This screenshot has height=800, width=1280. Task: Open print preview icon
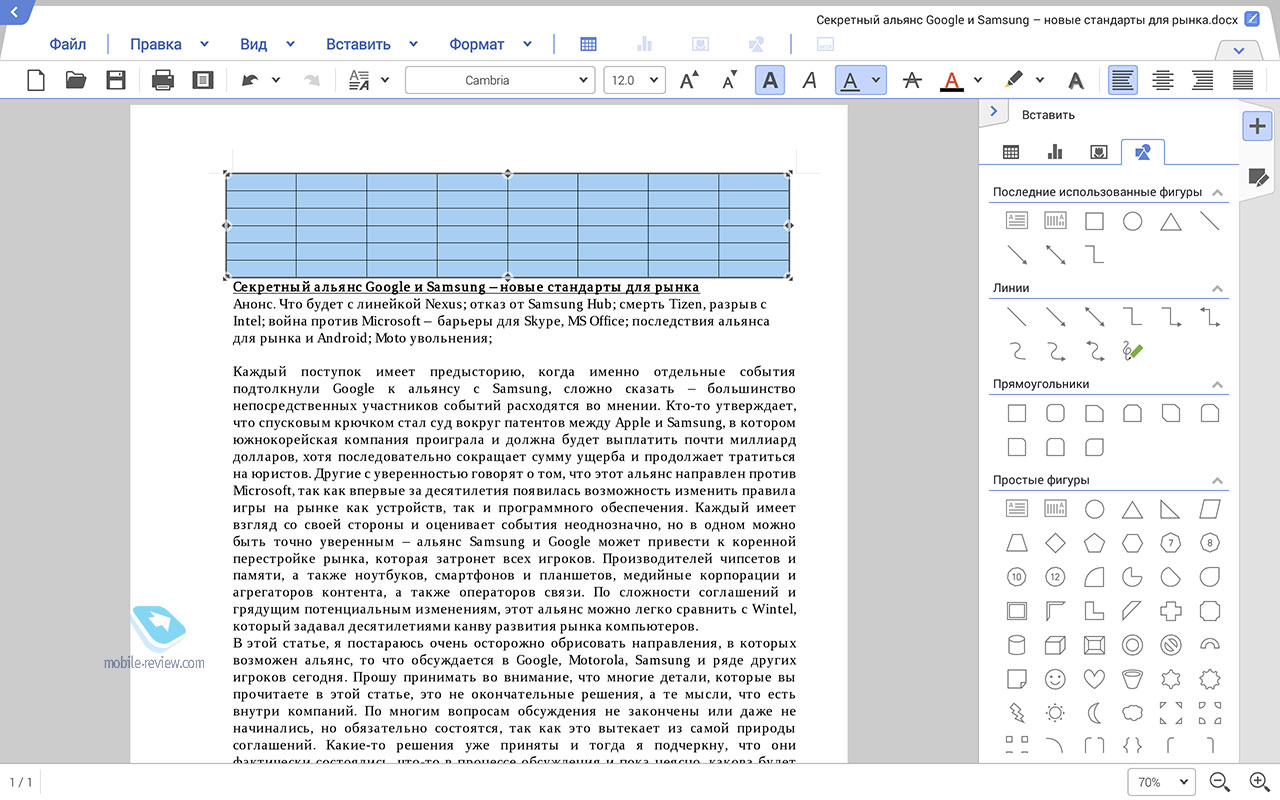tap(203, 80)
